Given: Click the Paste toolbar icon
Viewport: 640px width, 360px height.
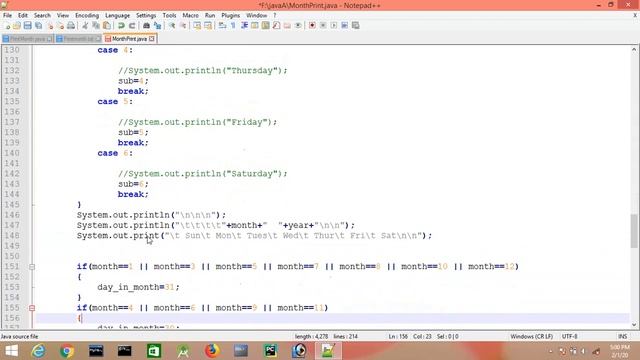Looking at the screenshot, I should [107, 26].
